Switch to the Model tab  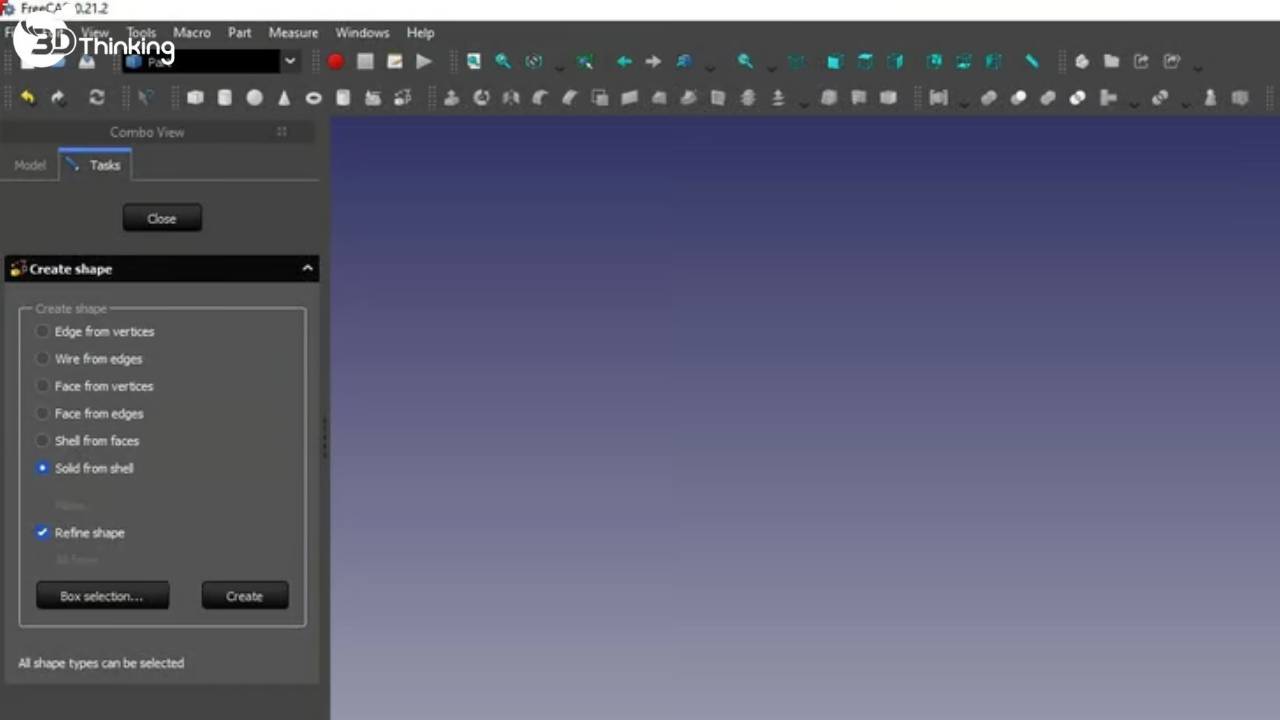(30, 165)
